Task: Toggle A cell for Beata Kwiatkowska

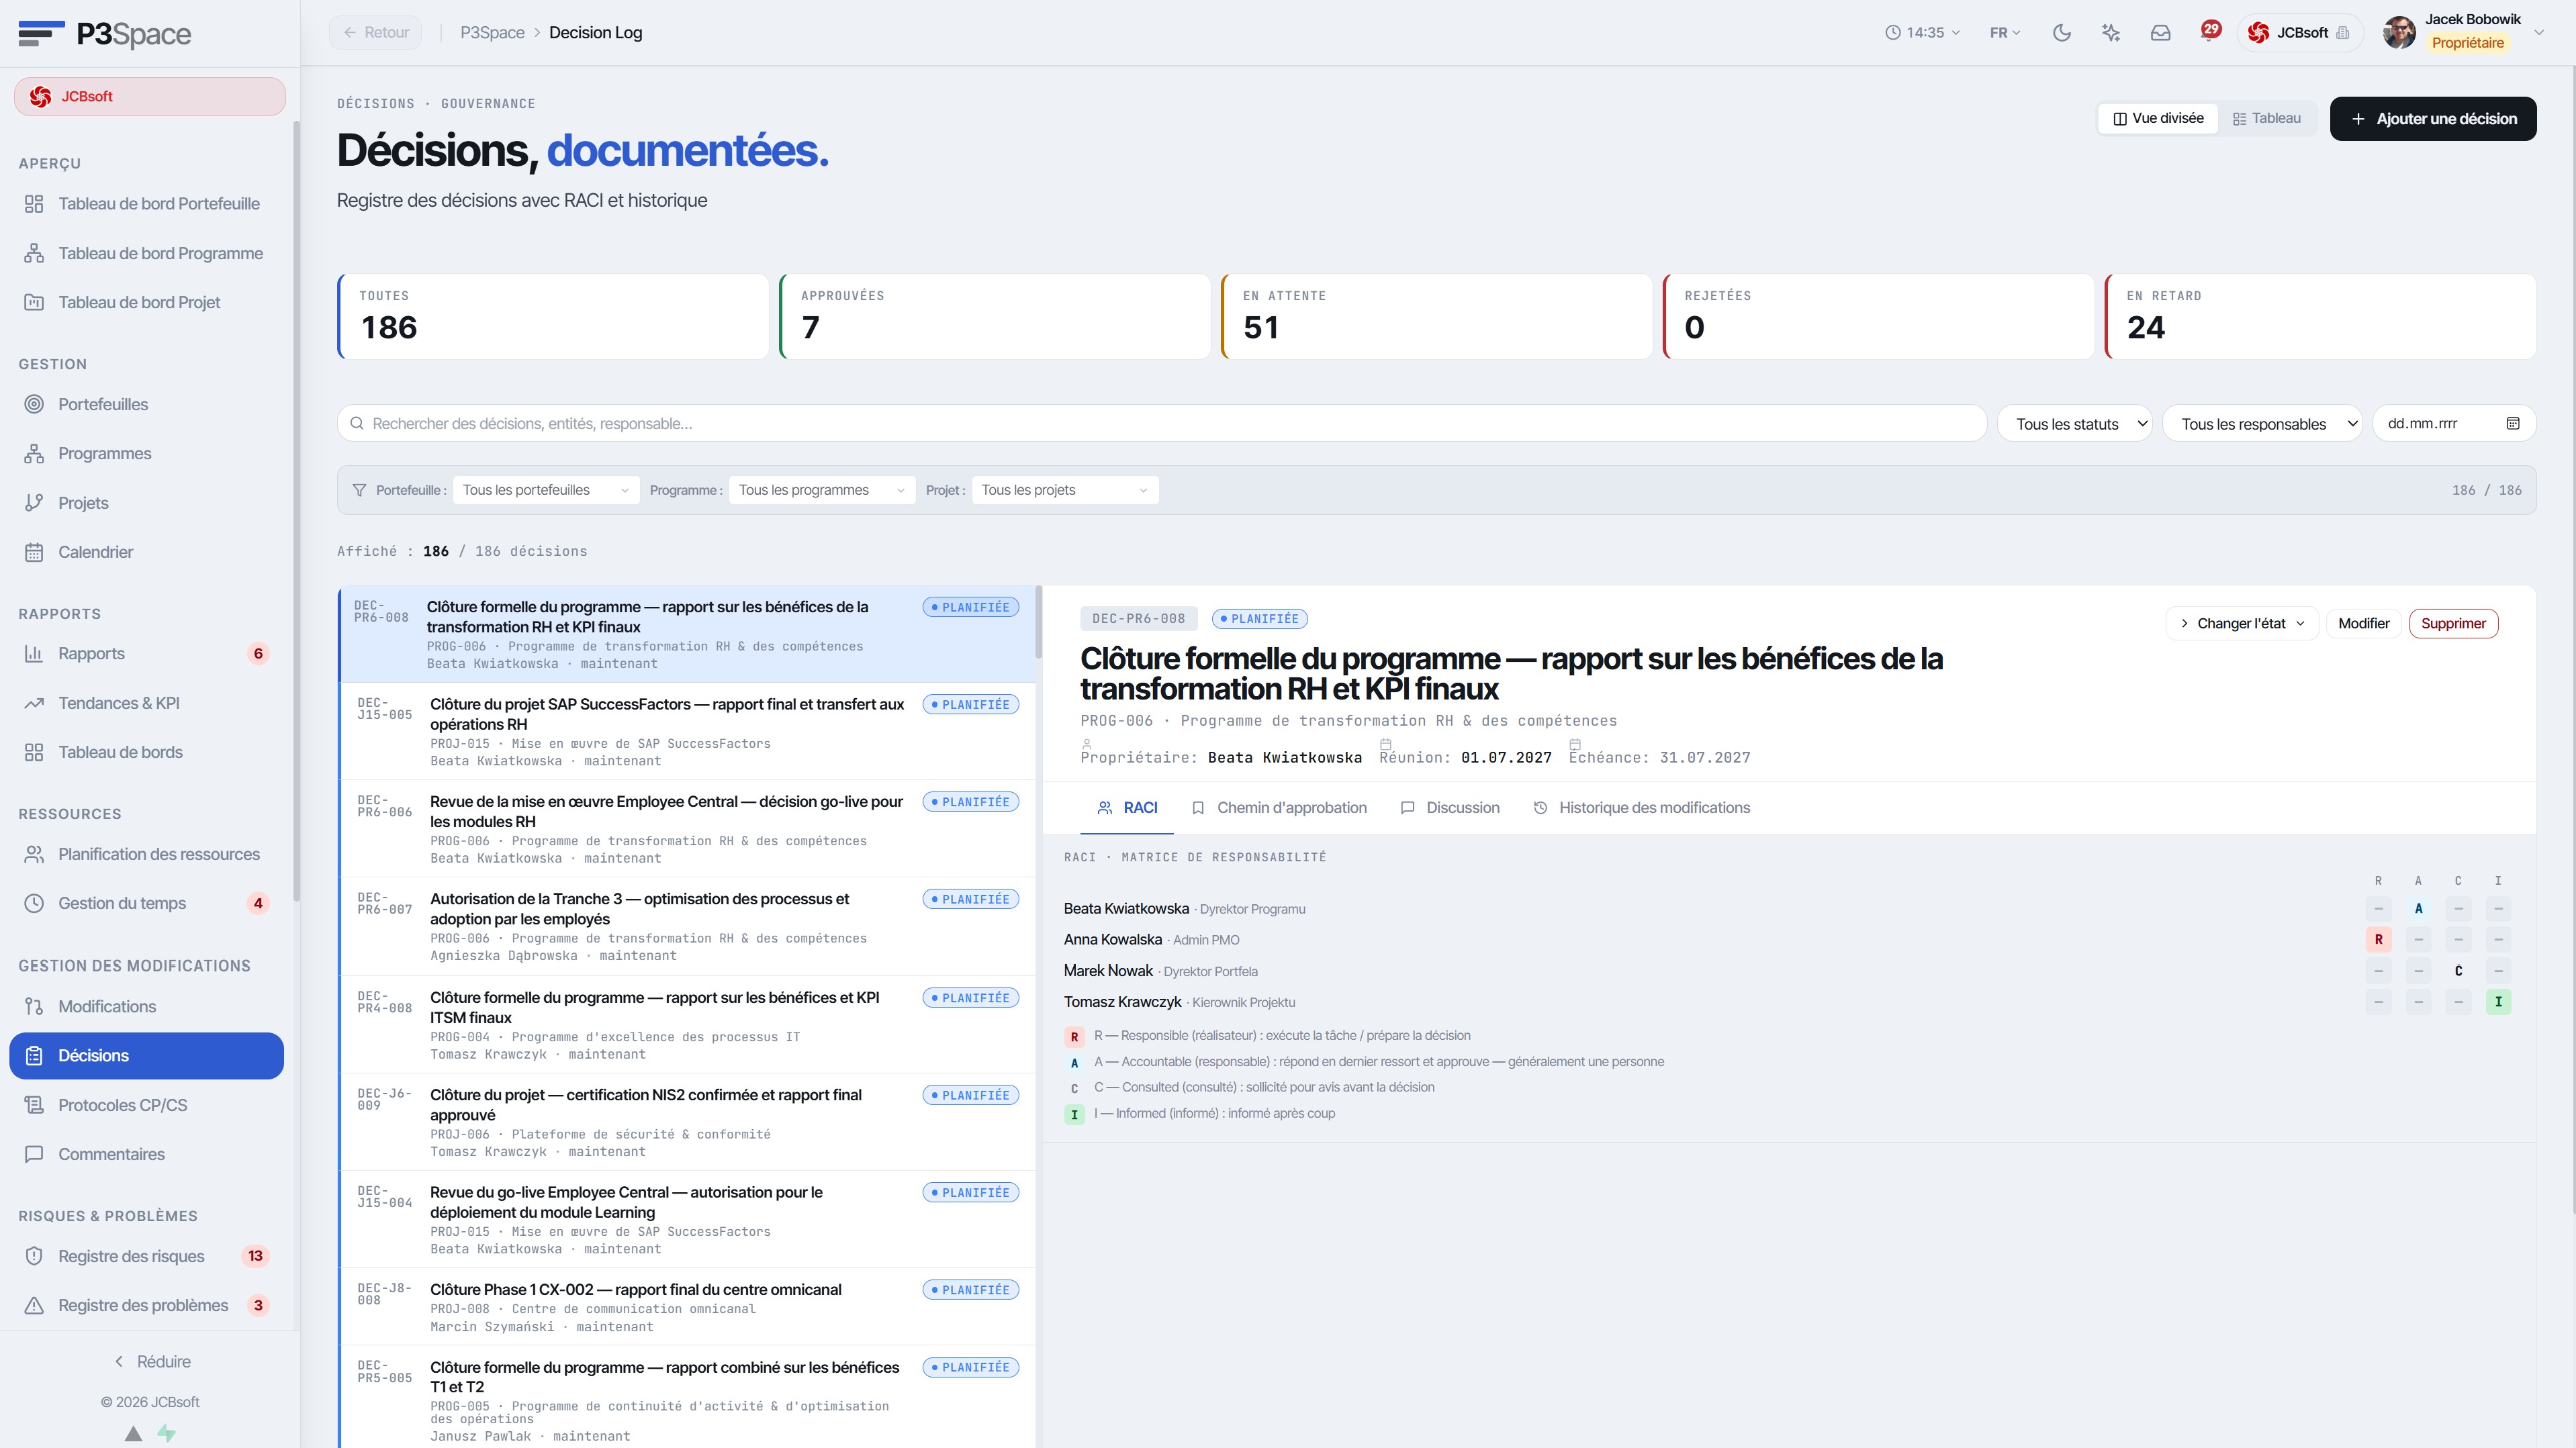Action: 2418,909
